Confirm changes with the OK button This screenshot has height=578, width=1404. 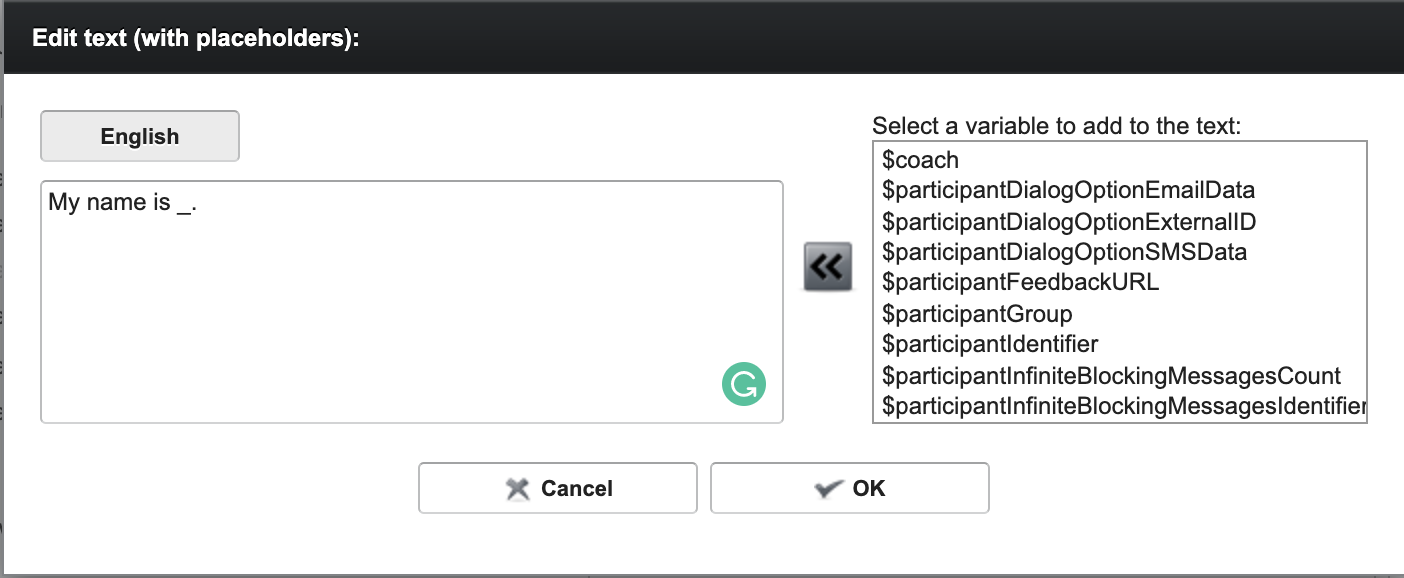[849, 488]
